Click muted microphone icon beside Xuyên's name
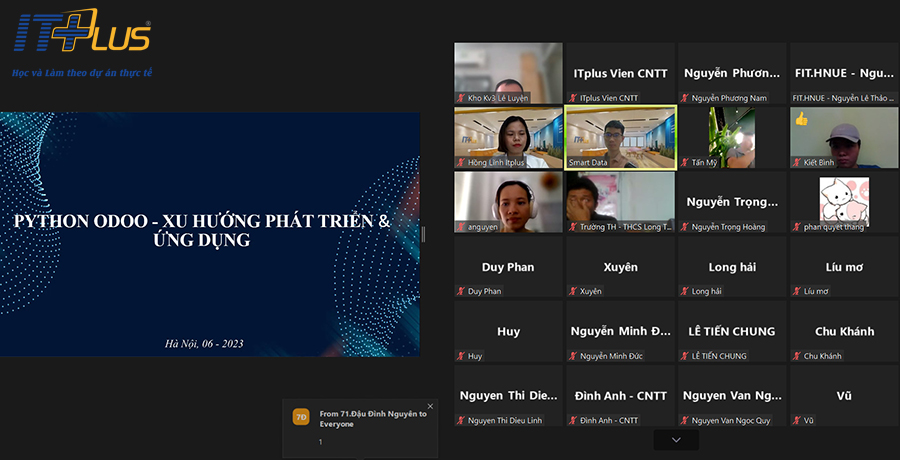900x460 pixels. click(x=573, y=292)
